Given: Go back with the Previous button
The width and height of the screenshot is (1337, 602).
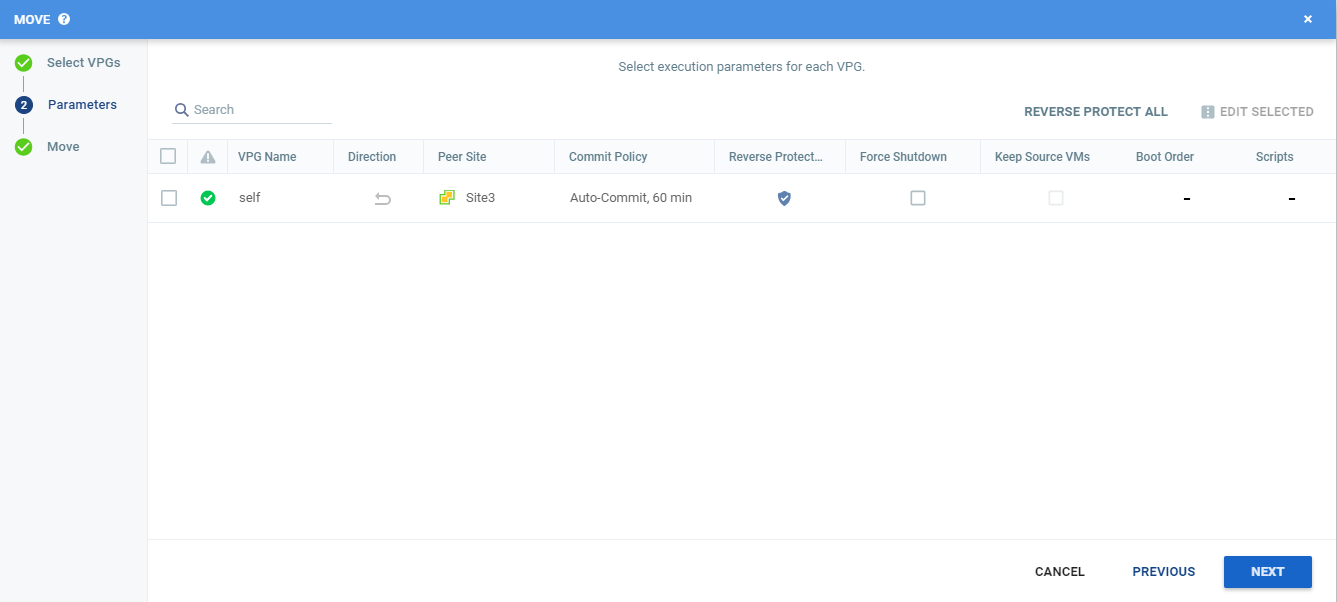Looking at the screenshot, I should [x=1164, y=572].
